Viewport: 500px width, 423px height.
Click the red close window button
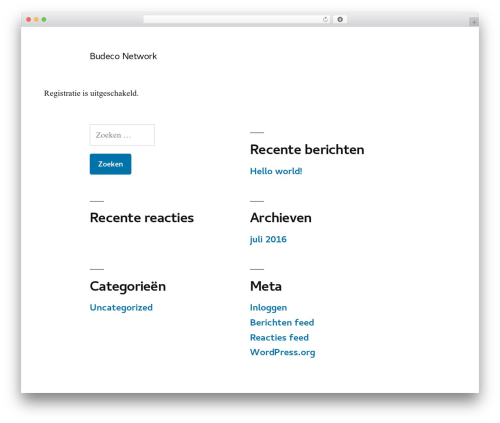(x=29, y=20)
